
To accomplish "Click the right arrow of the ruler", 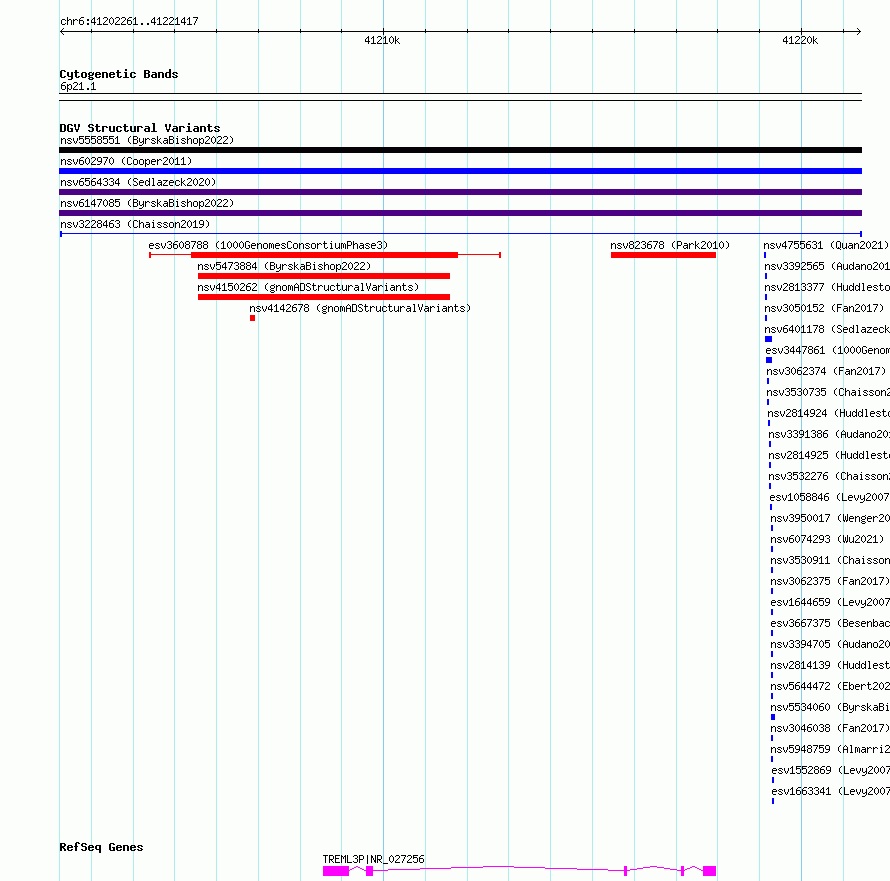I will point(859,32).
